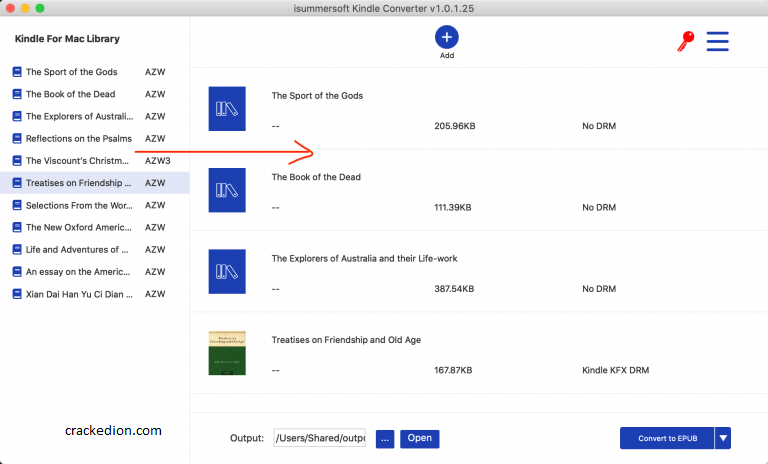This screenshot has width=768, height=464.
Task: Click book icon beside Xian Dai Han Yu Ci Dian
Action: coord(17,294)
